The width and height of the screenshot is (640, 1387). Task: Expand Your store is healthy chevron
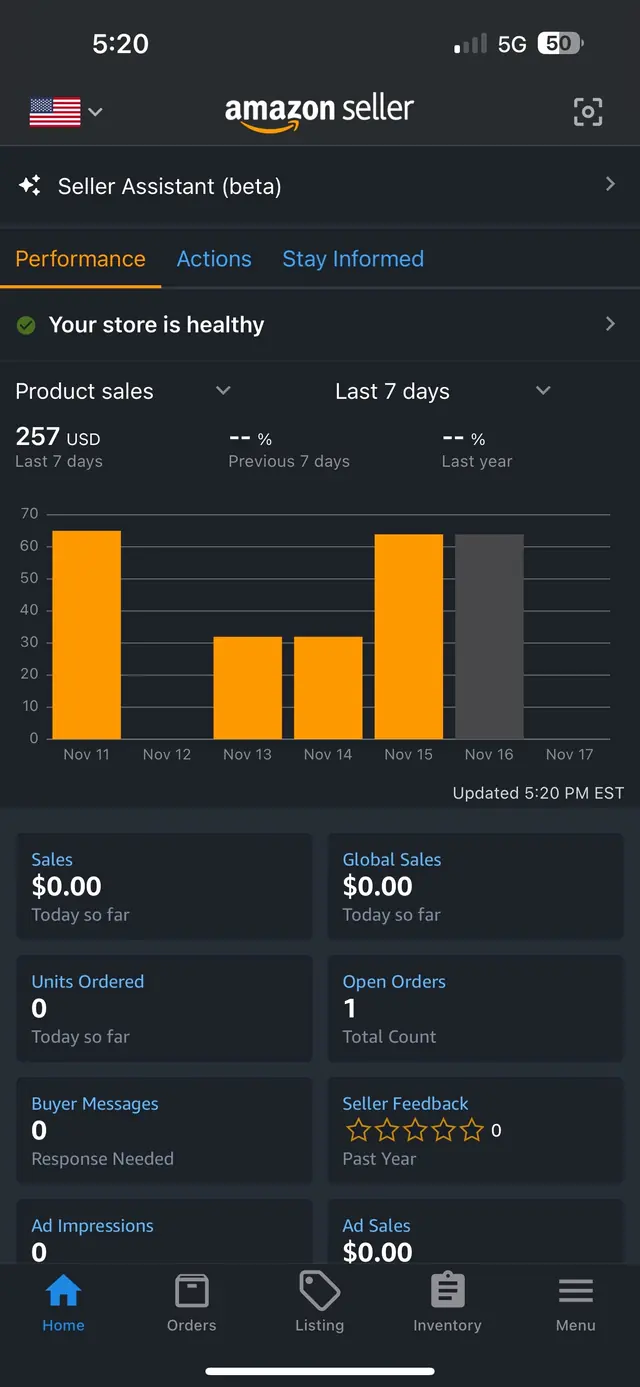tap(610, 324)
